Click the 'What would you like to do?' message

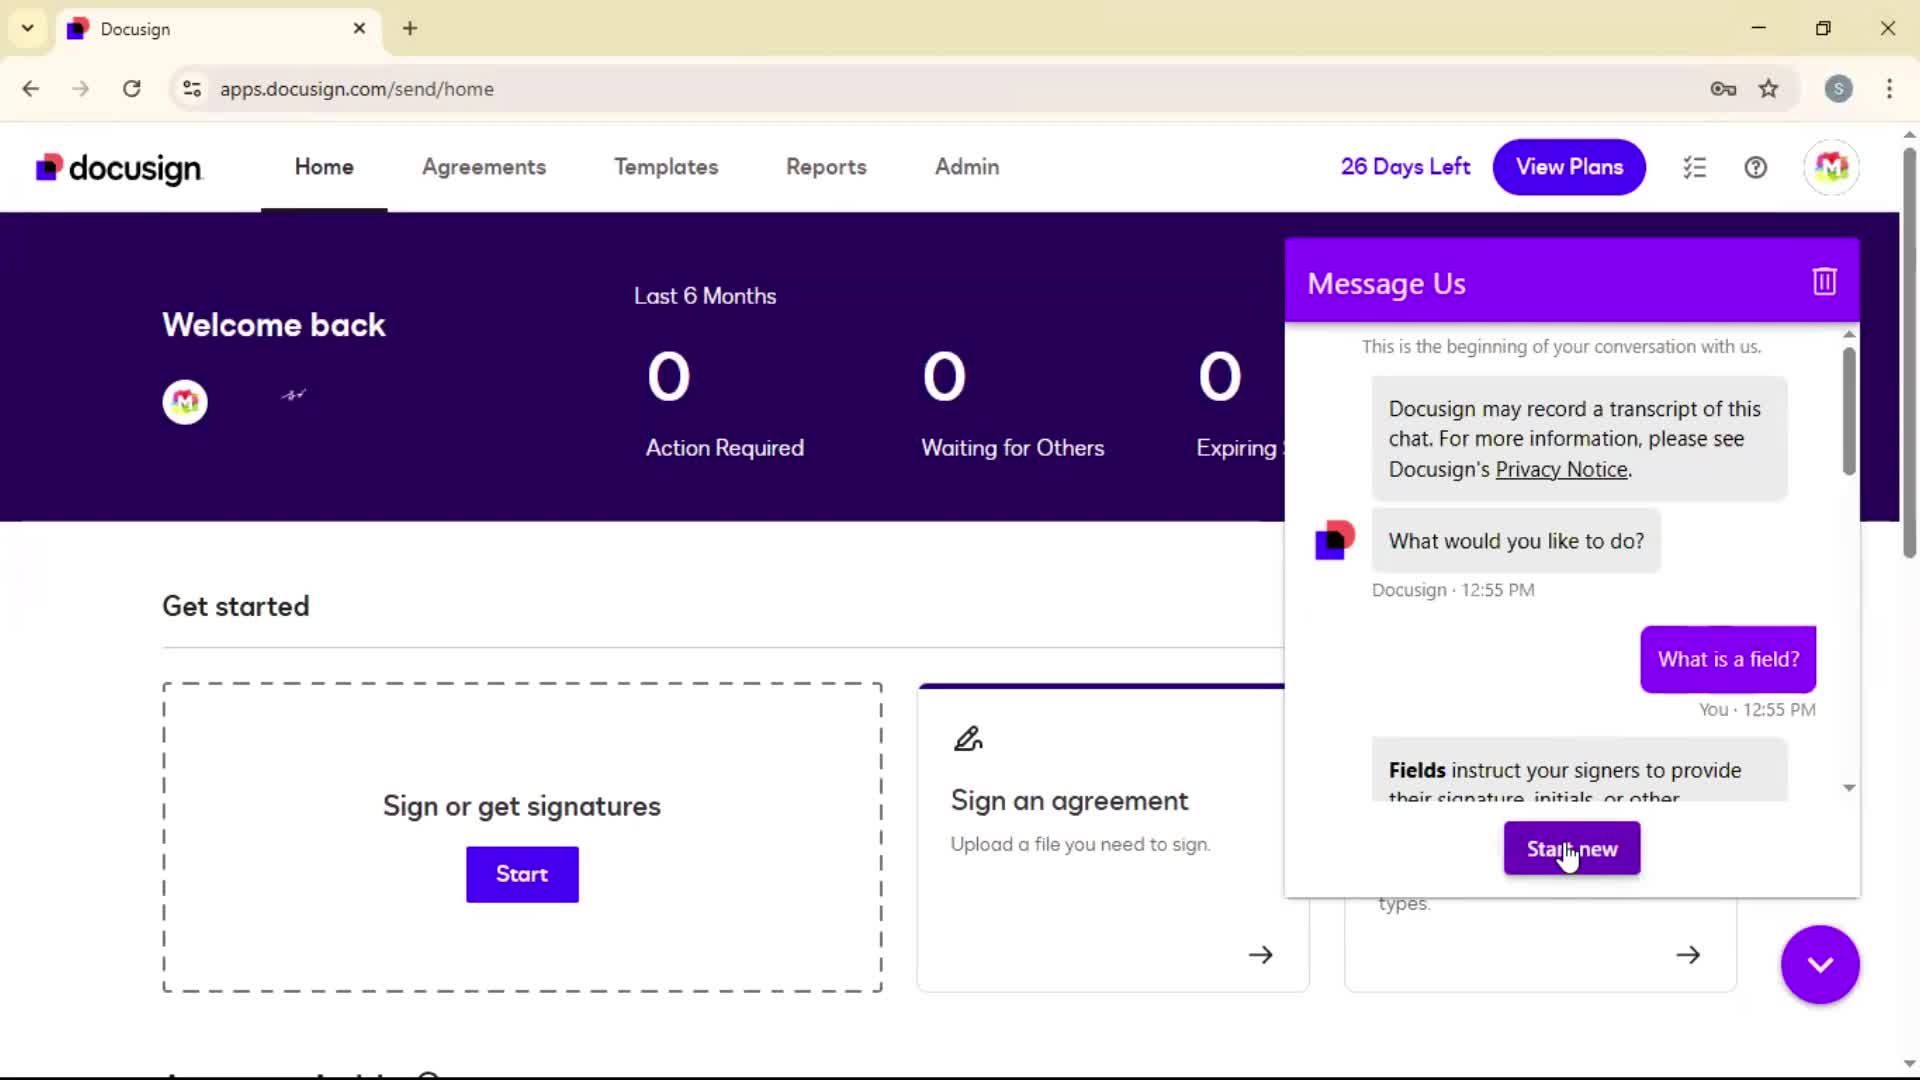tap(1516, 541)
